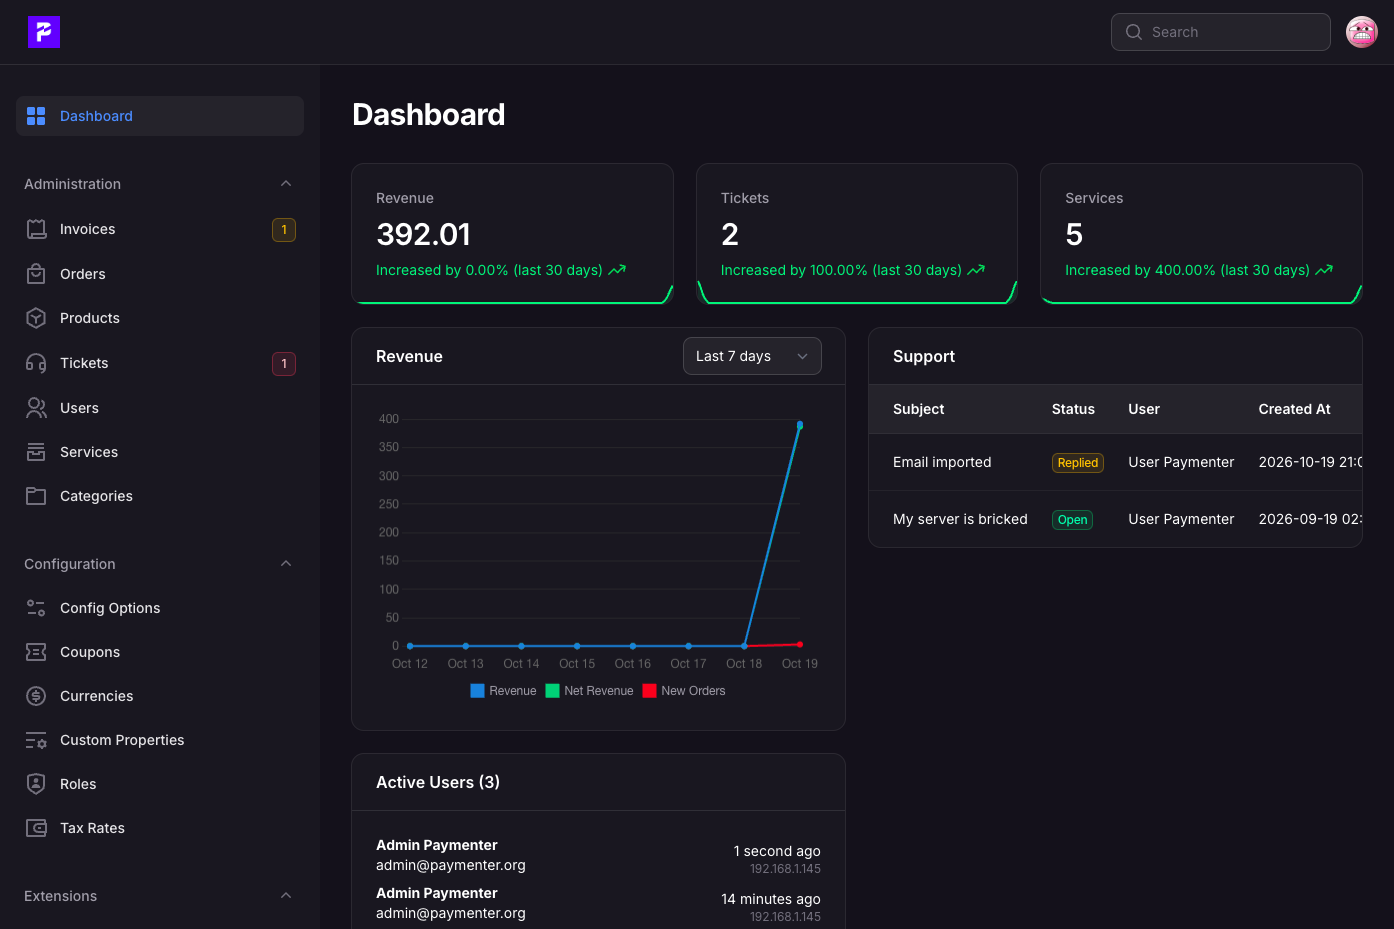Open the user avatar menu

point(1362,32)
